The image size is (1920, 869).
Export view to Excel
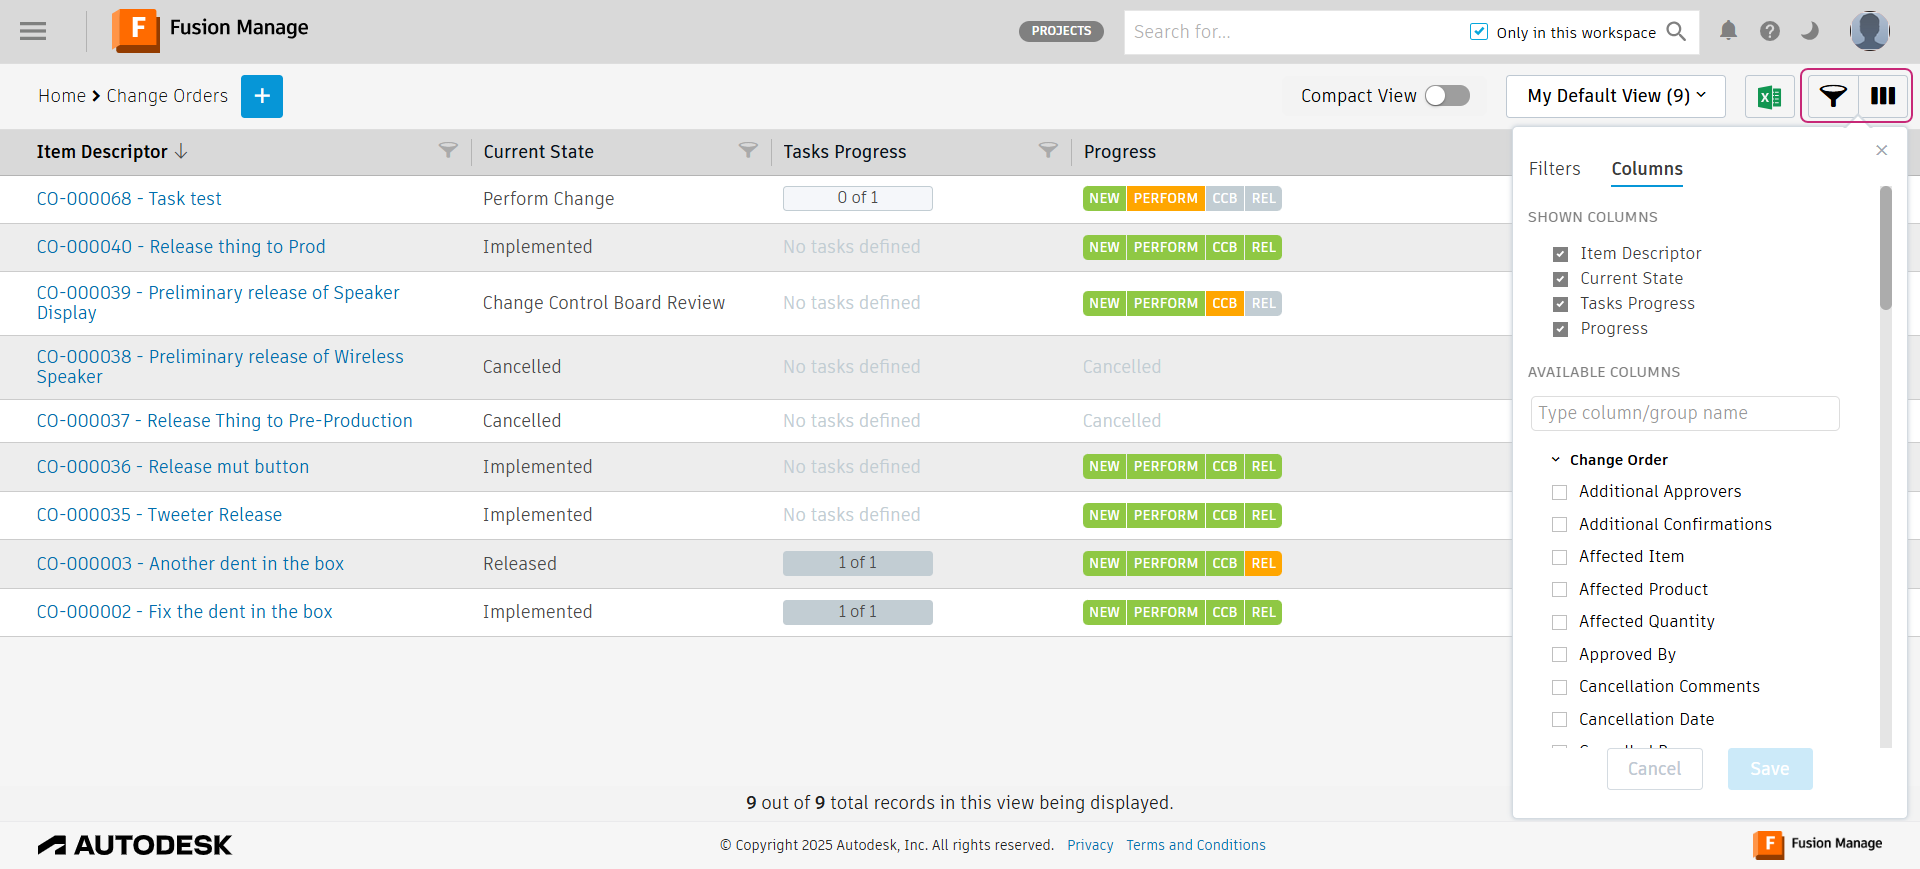[1770, 96]
